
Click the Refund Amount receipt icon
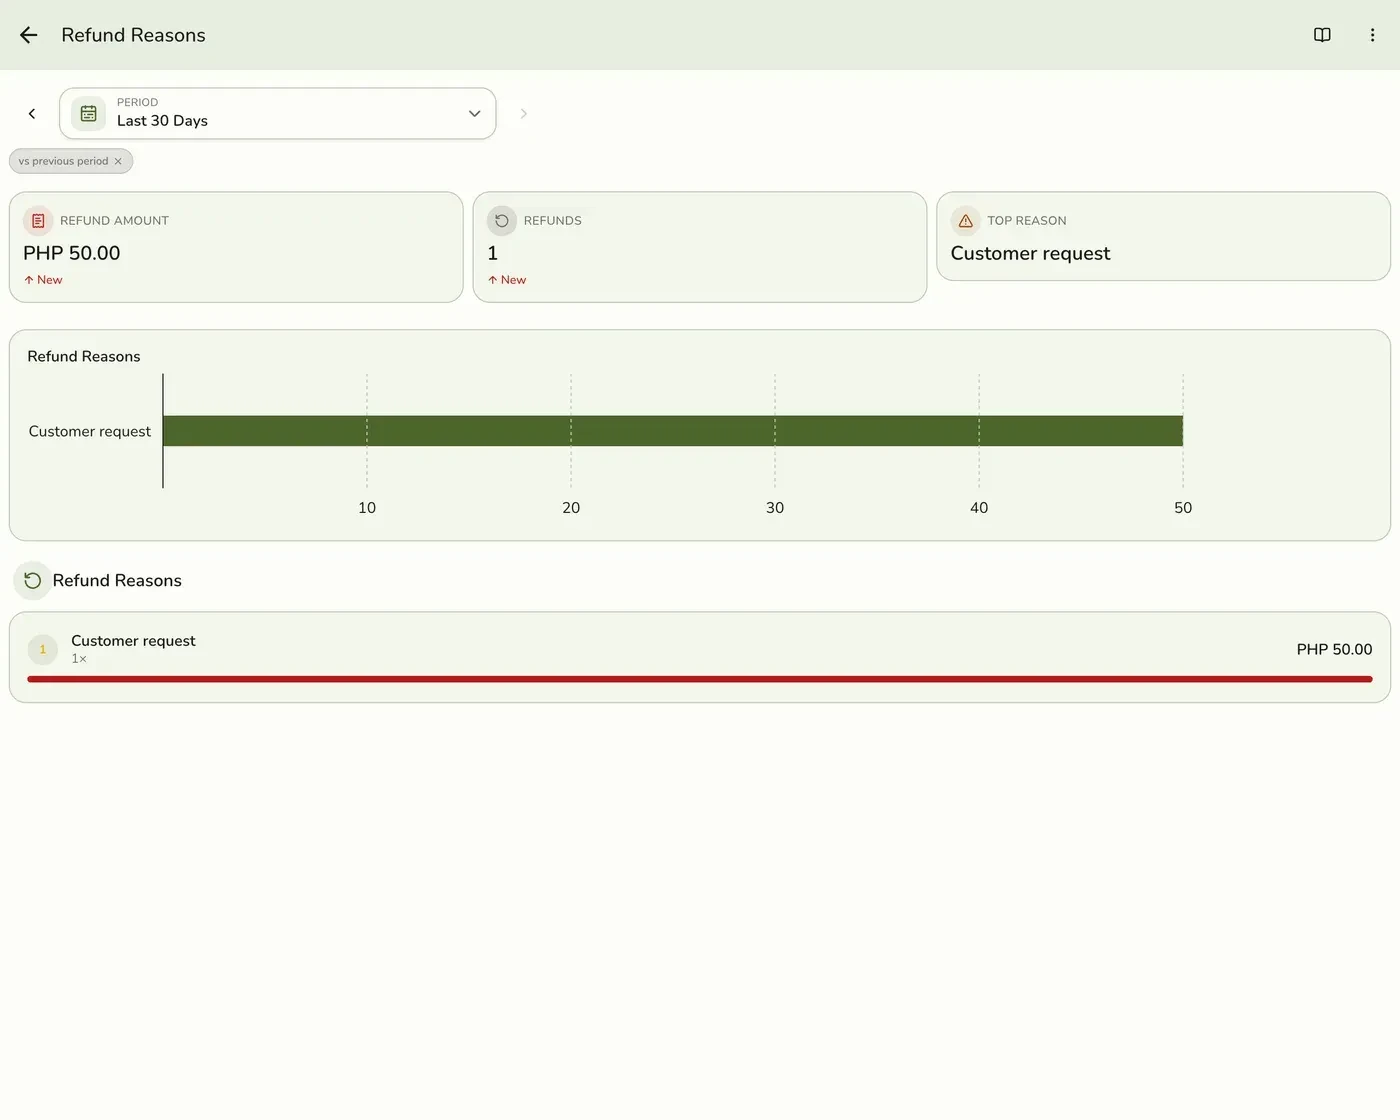pos(38,220)
